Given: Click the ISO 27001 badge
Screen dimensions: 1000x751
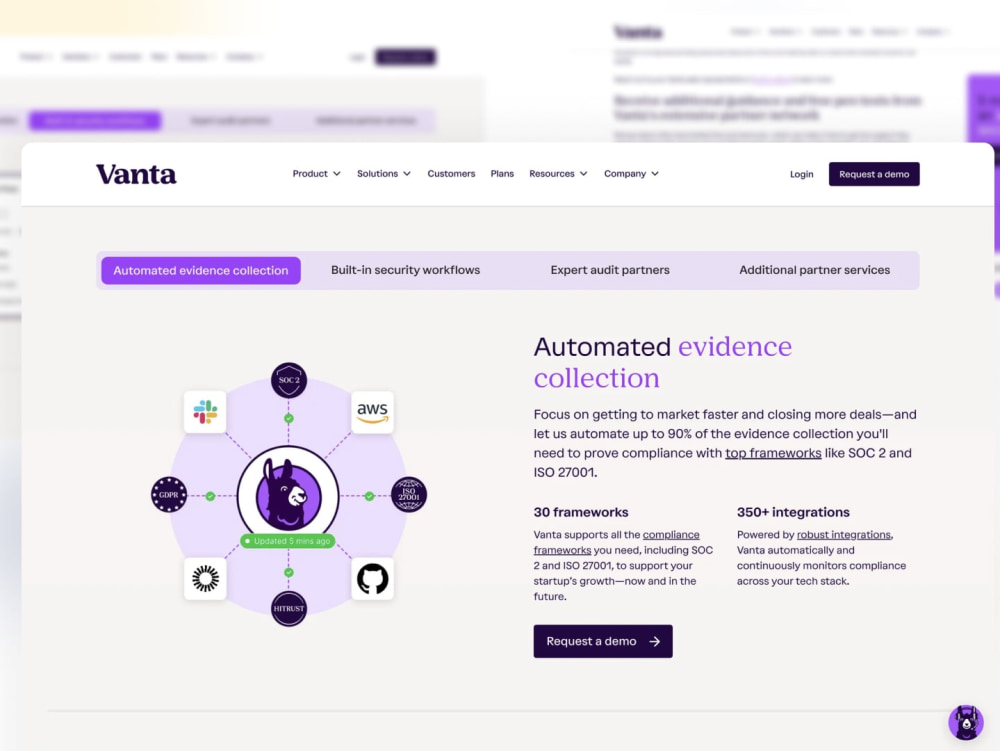Looking at the screenshot, I should click(409, 495).
